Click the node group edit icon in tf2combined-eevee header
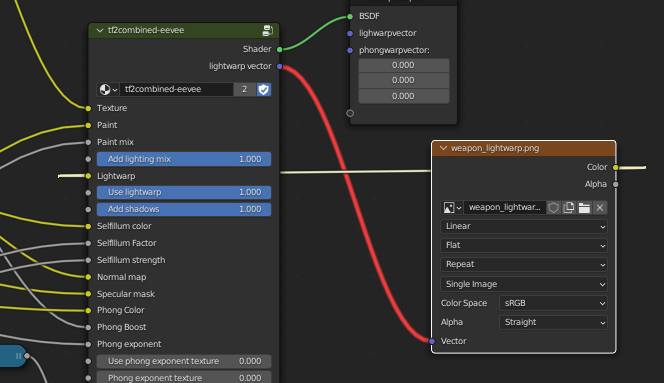This screenshot has width=664, height=383. (268, 31)
